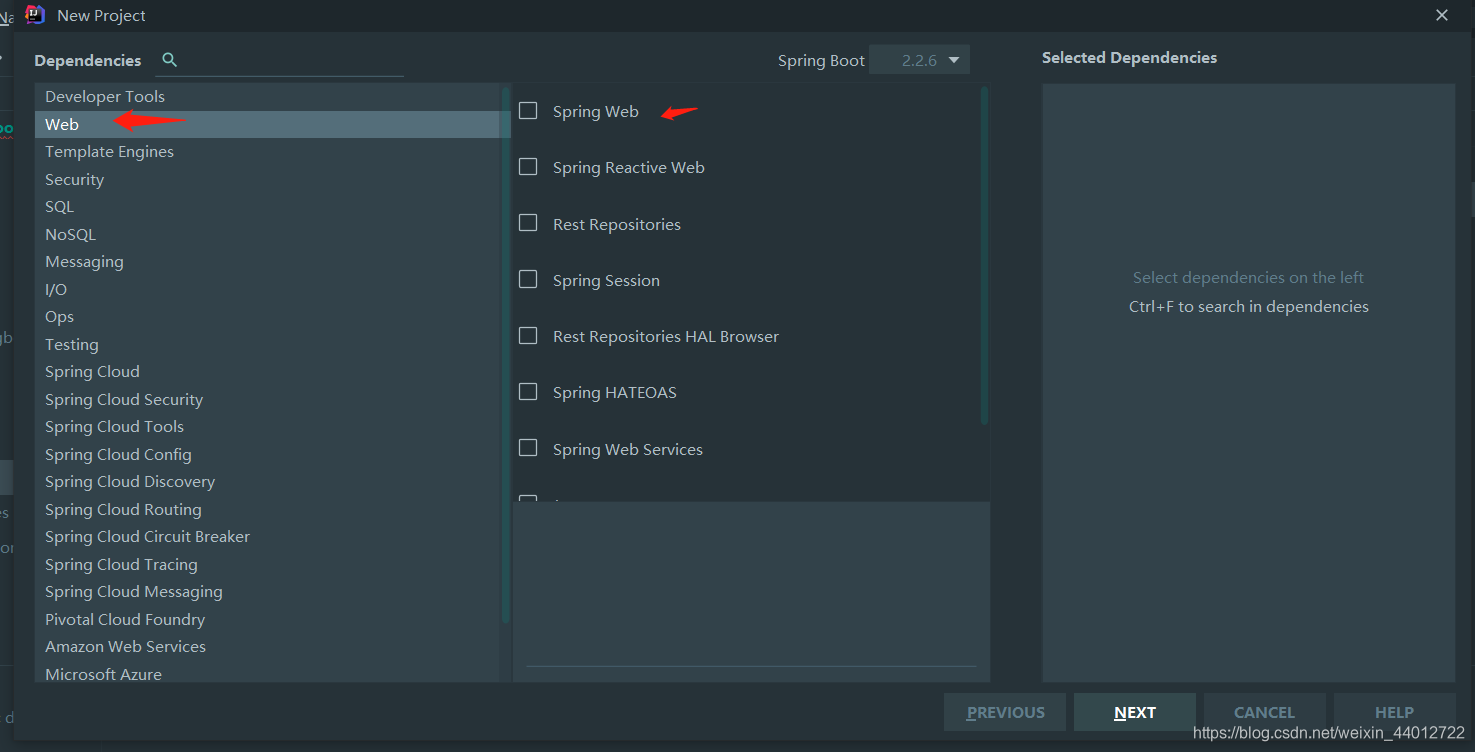The image size is (1475, 752).
Task: Open the Spring Boot version dropdown
Action: [919, 60]
